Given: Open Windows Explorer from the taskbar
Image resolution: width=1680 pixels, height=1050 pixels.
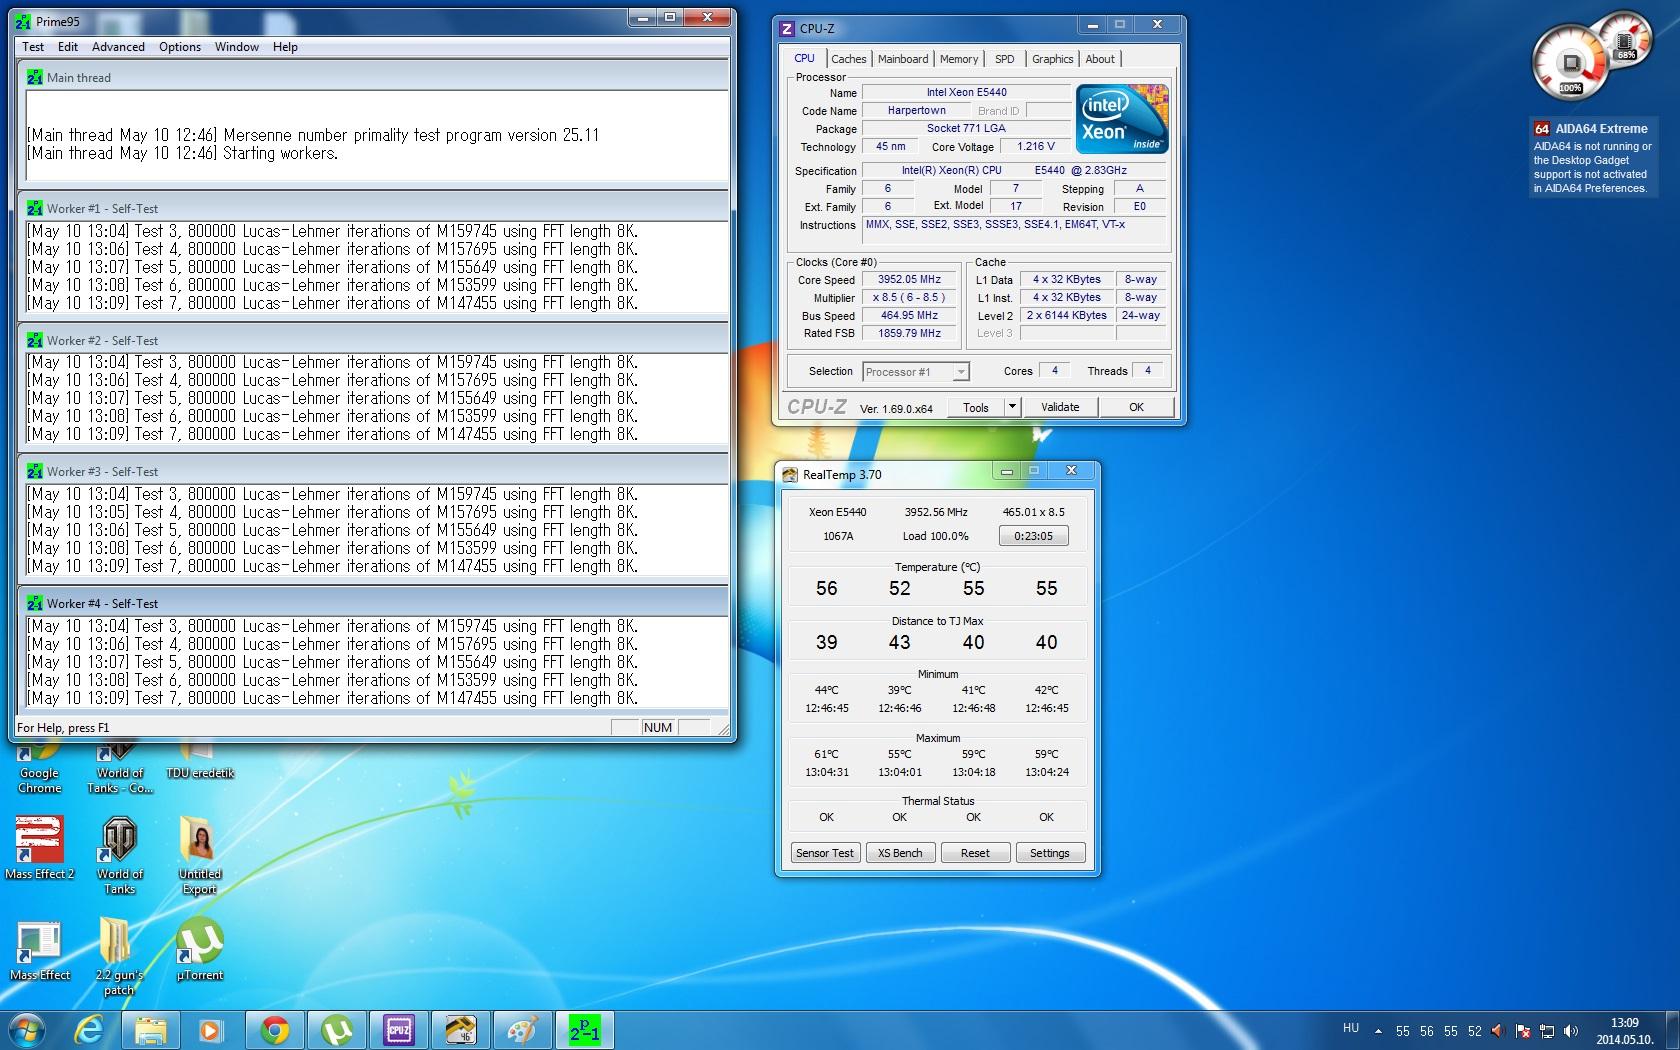Looking at the screenshot, I should (x=151, y=1030).
